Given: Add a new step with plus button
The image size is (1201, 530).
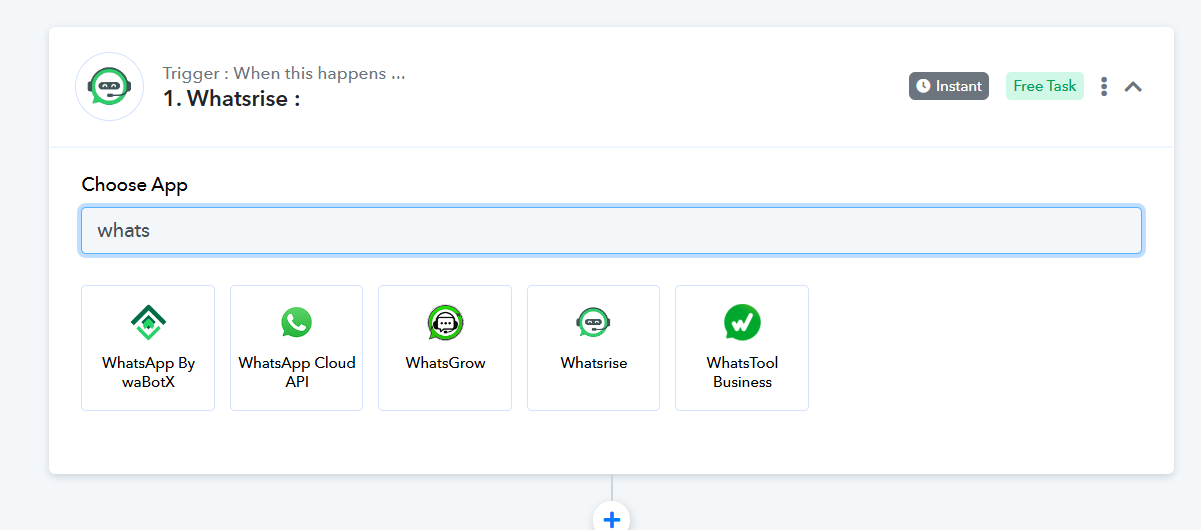Looking at the screenshot, I should coord(612,518).
